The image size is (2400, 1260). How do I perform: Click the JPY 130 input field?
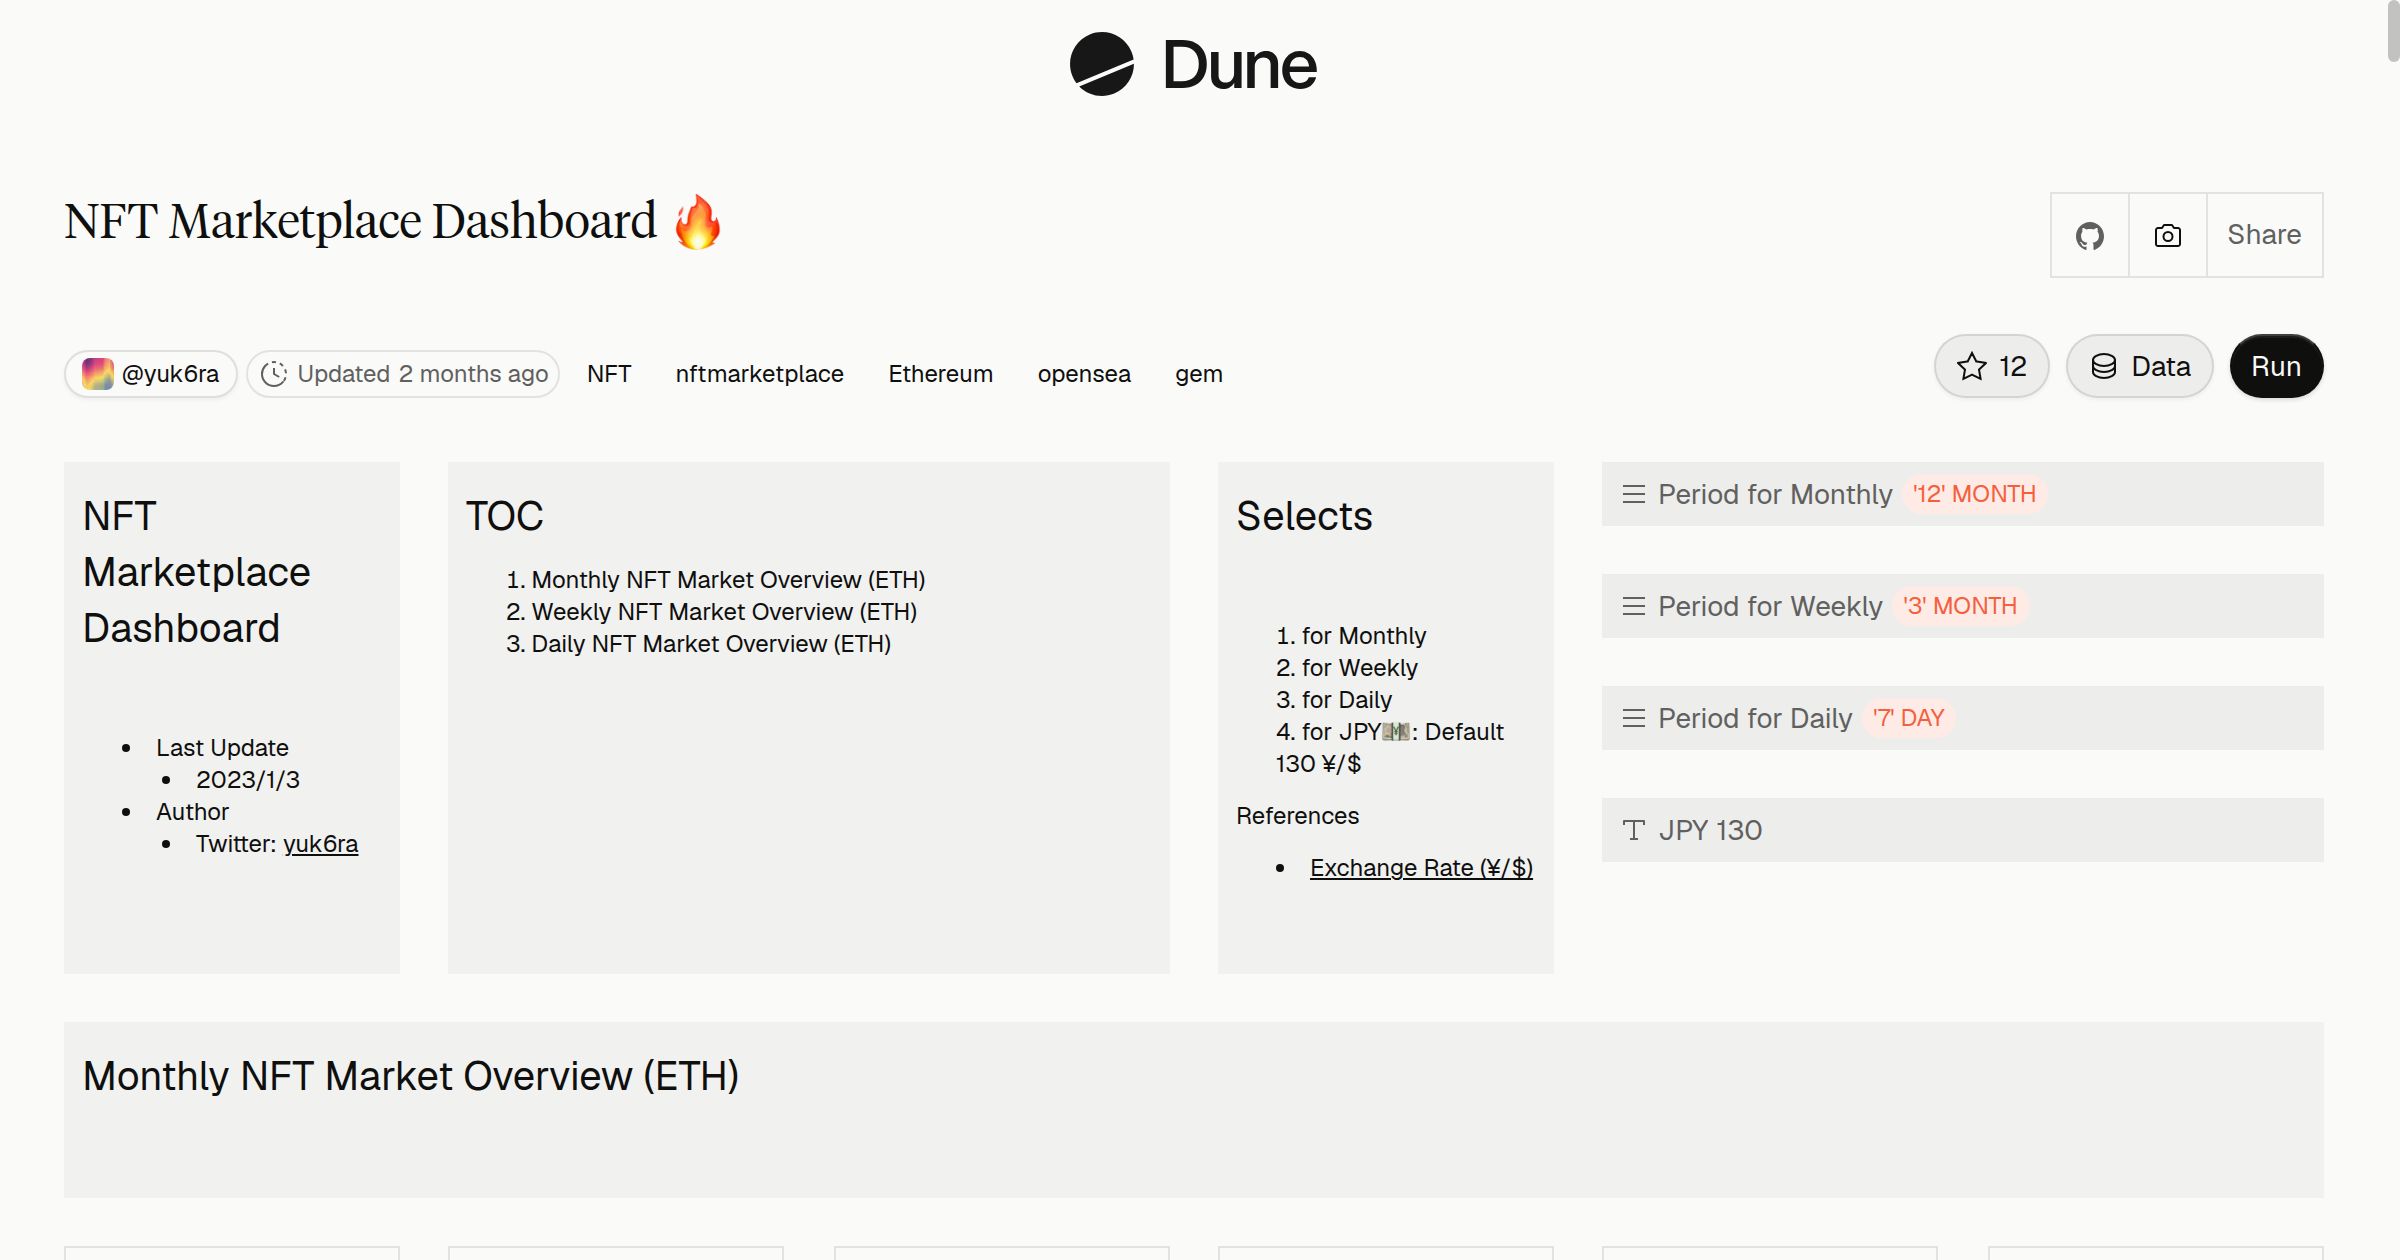coord(1962,830)
